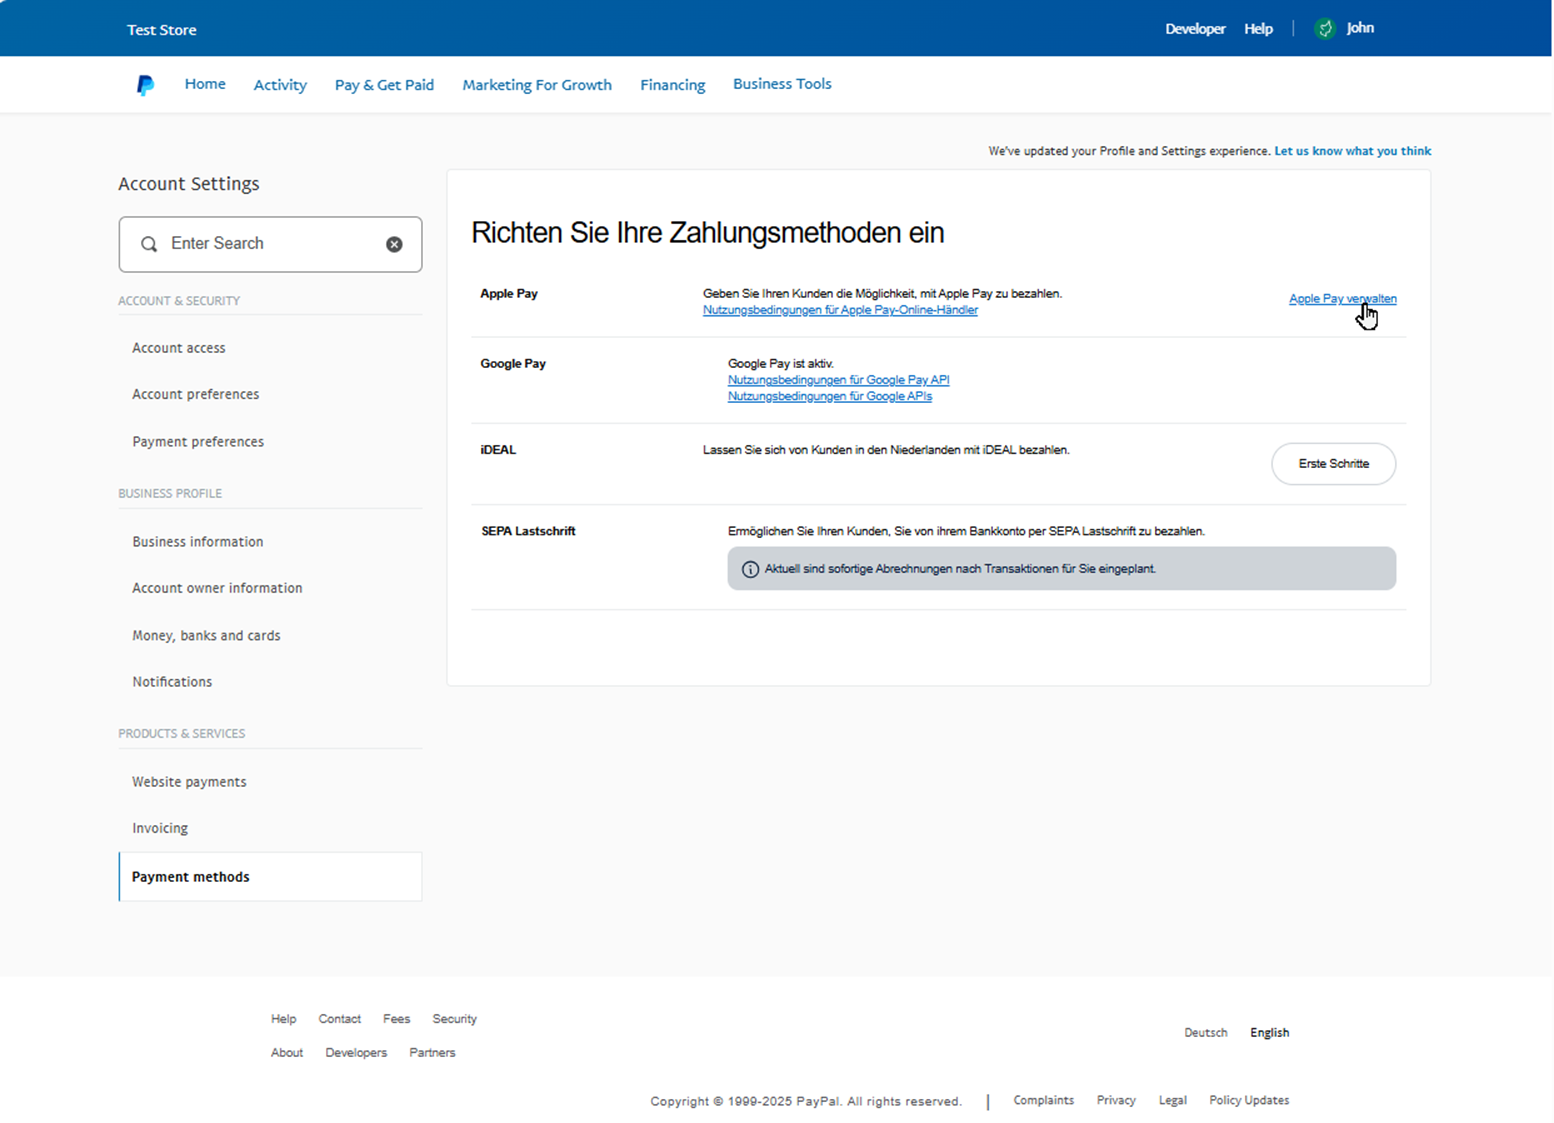Click the search magnifier icon

click(x=149, y=244)
